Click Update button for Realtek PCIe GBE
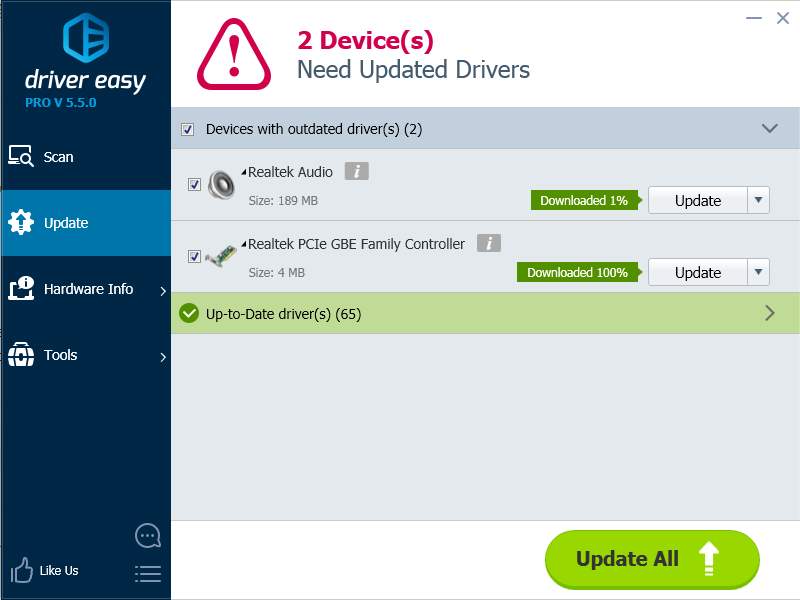 point(697,272)
